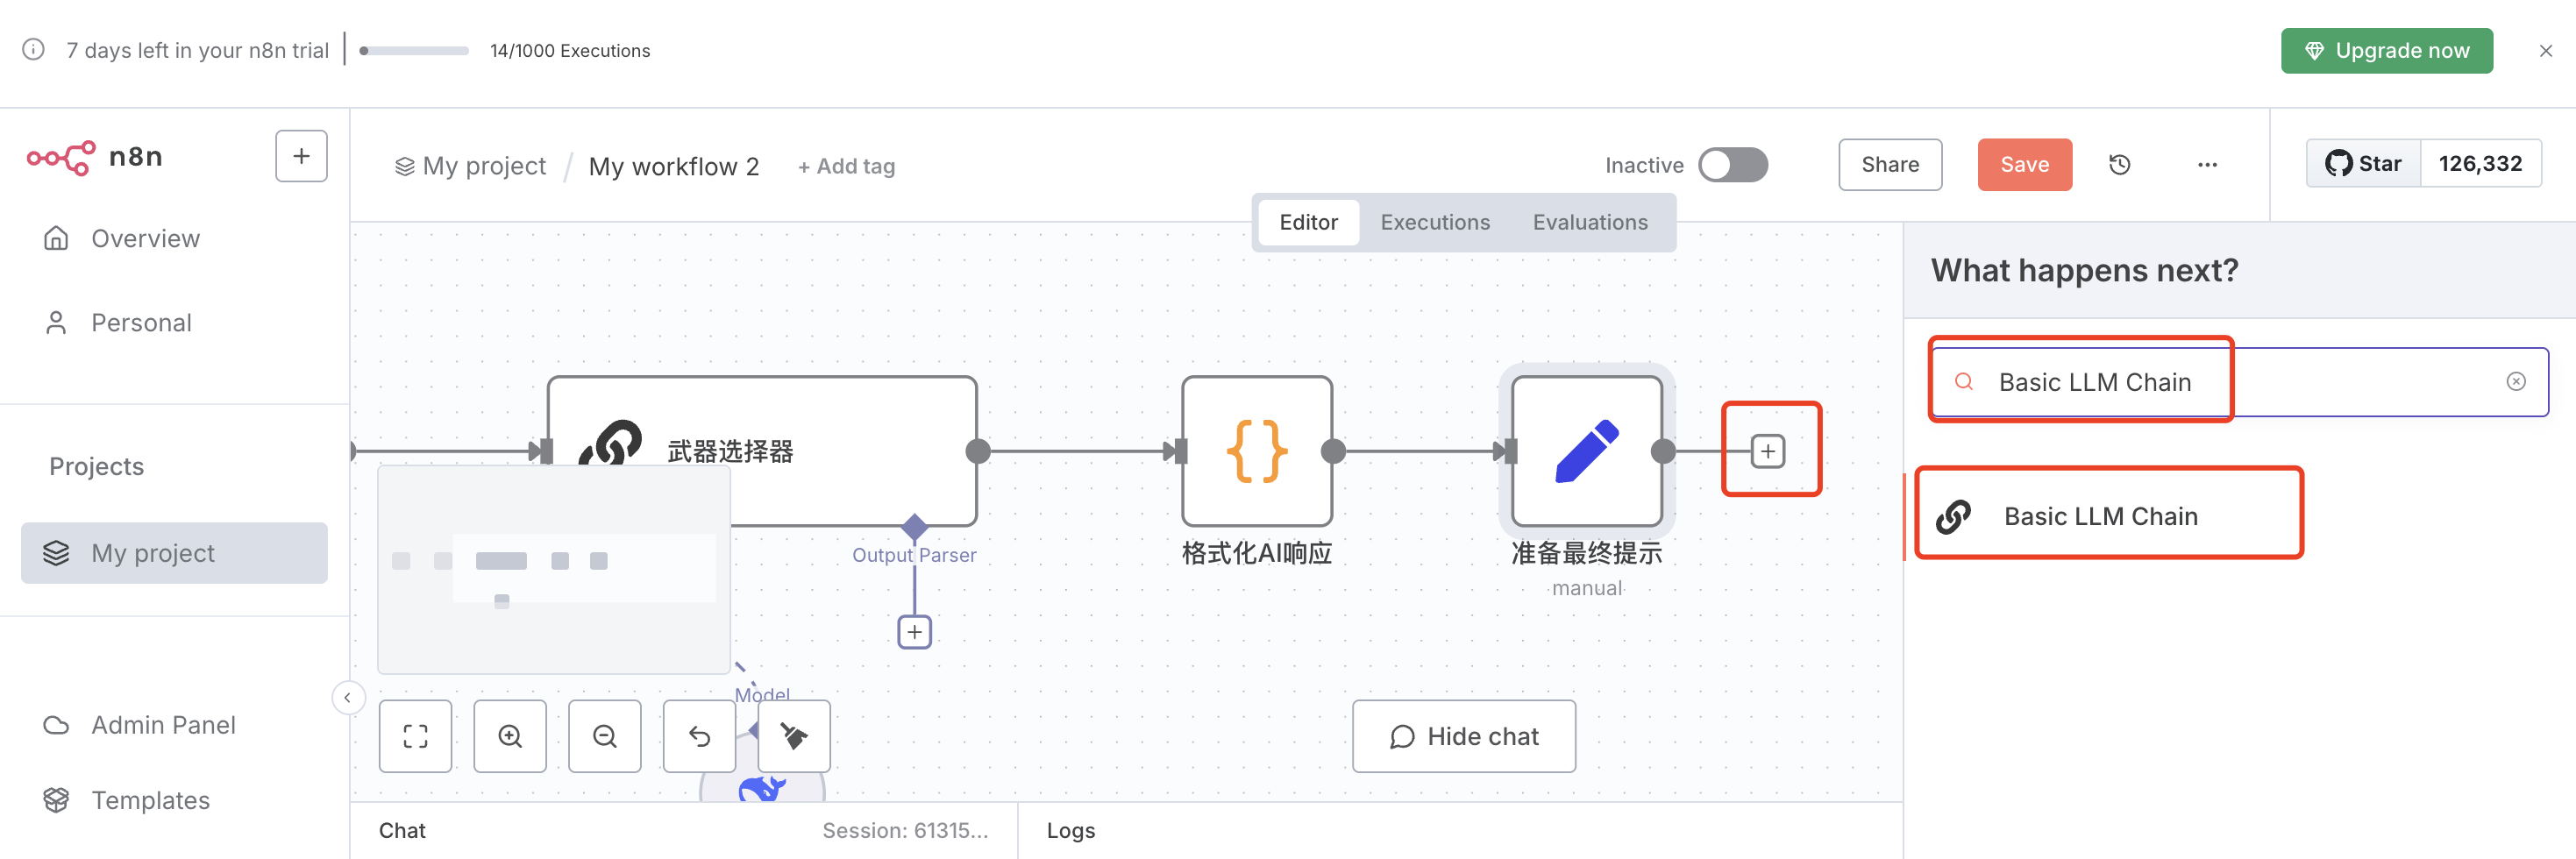Click the GitHub Star button
The width and height of the screenshot is (2576, 859).
point(2363,164)
